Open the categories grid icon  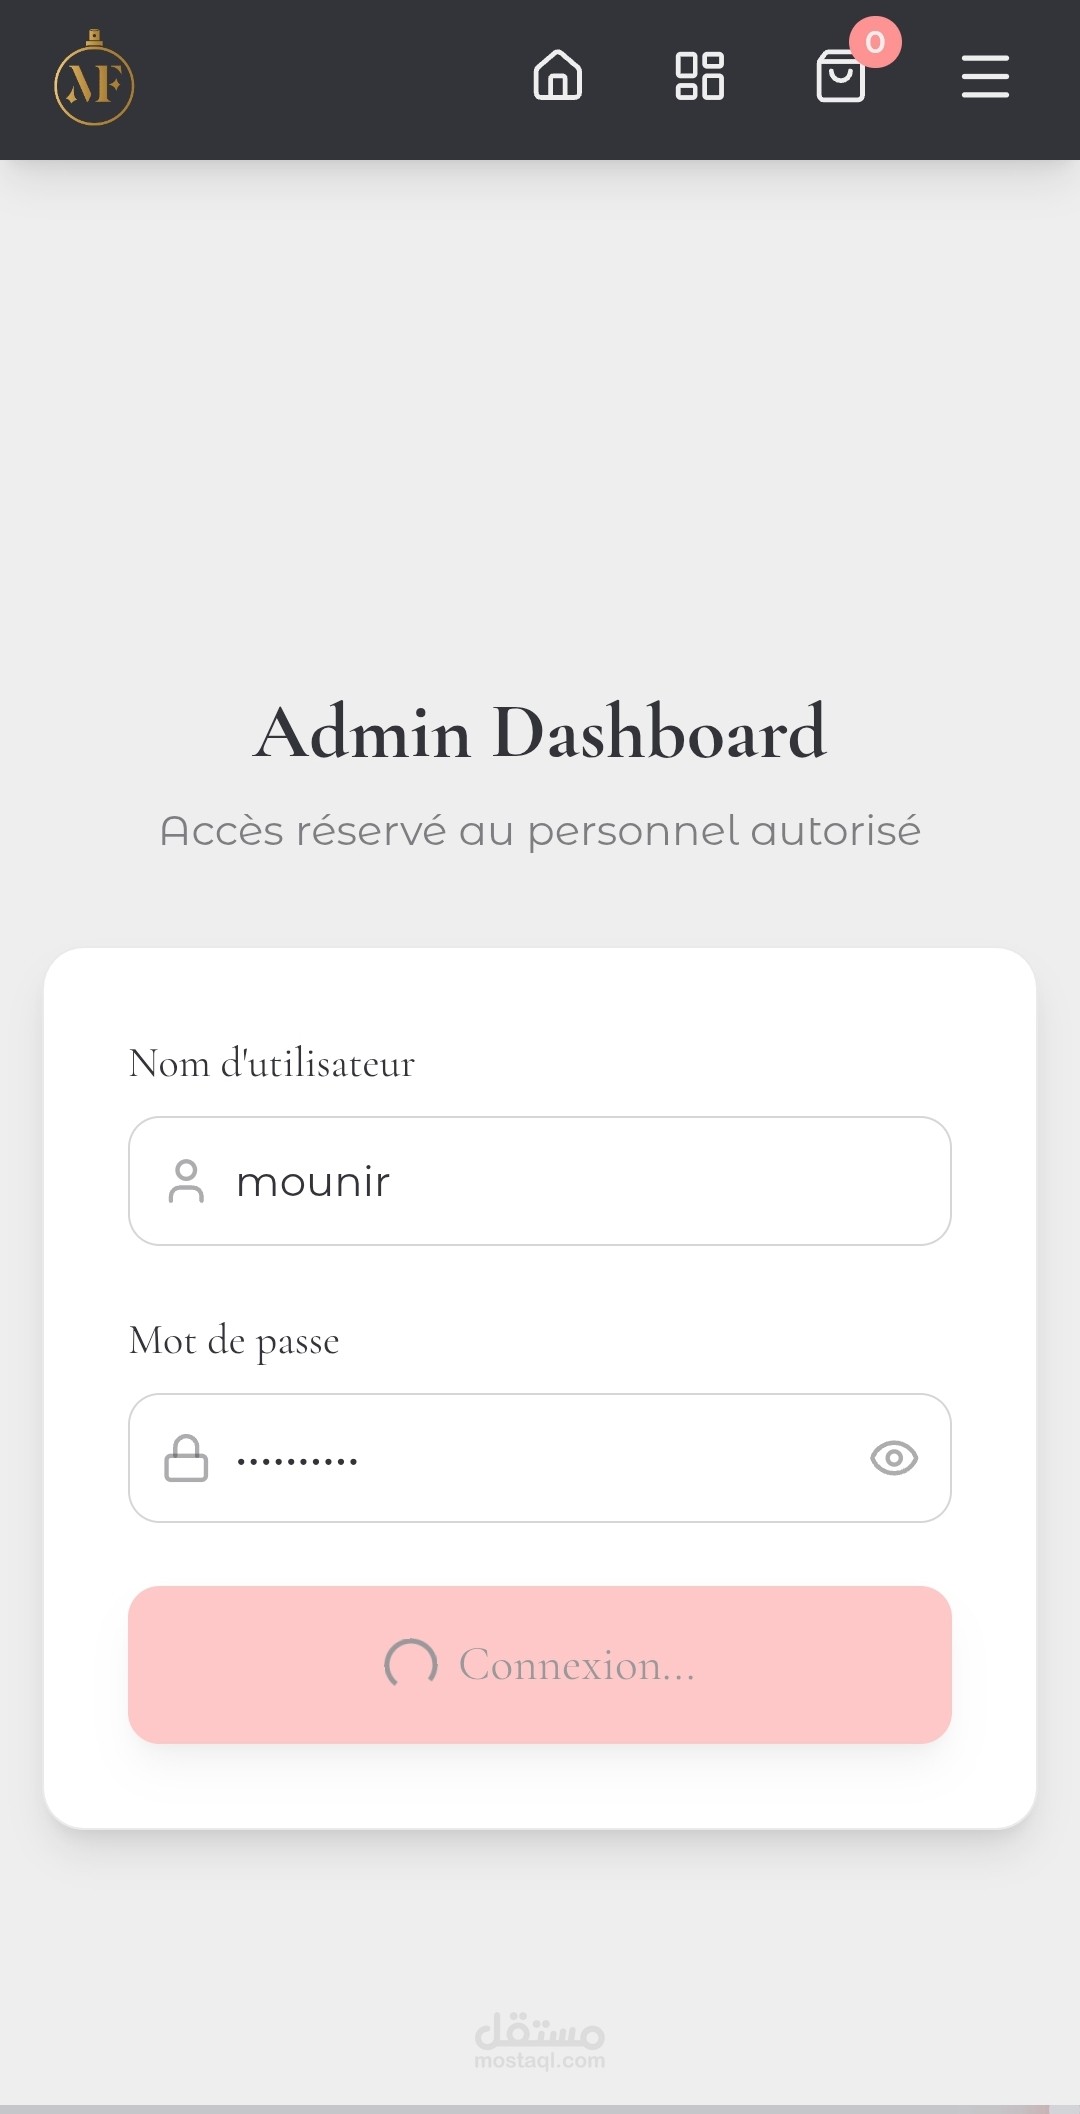[700, 76]
